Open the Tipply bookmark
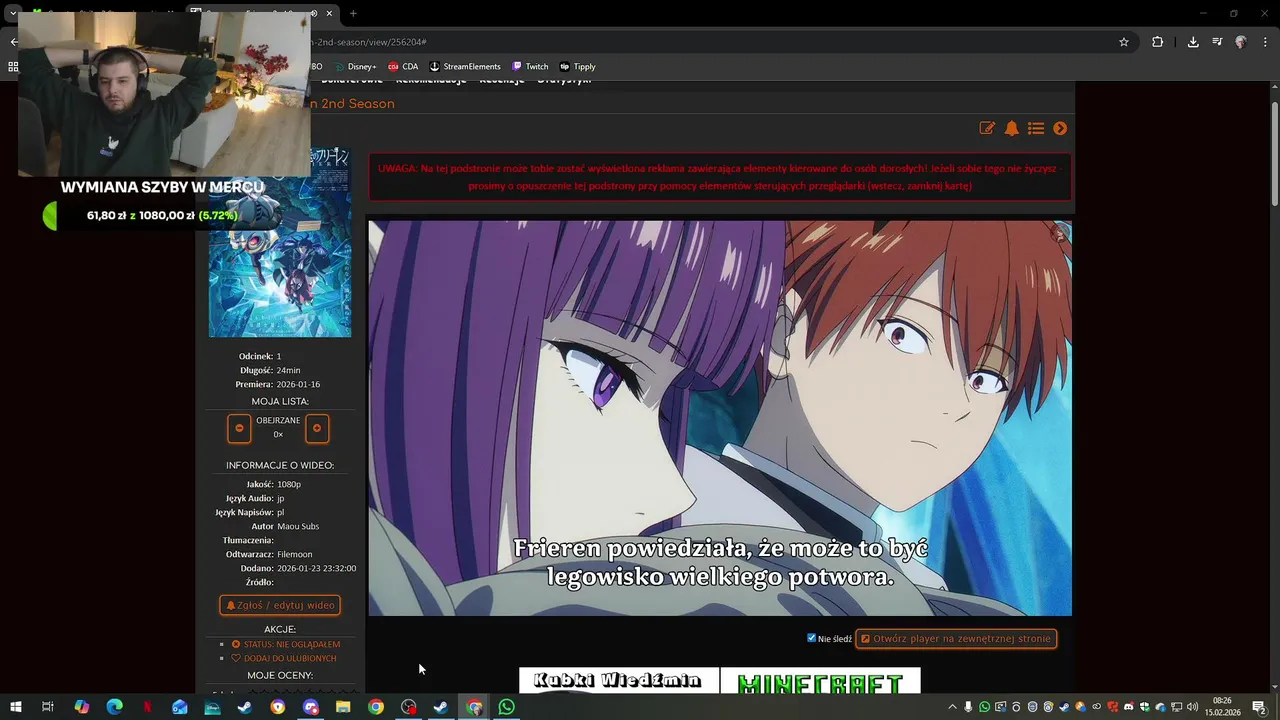Screen dimensions: 1280x720 click(x=577, y=67)
